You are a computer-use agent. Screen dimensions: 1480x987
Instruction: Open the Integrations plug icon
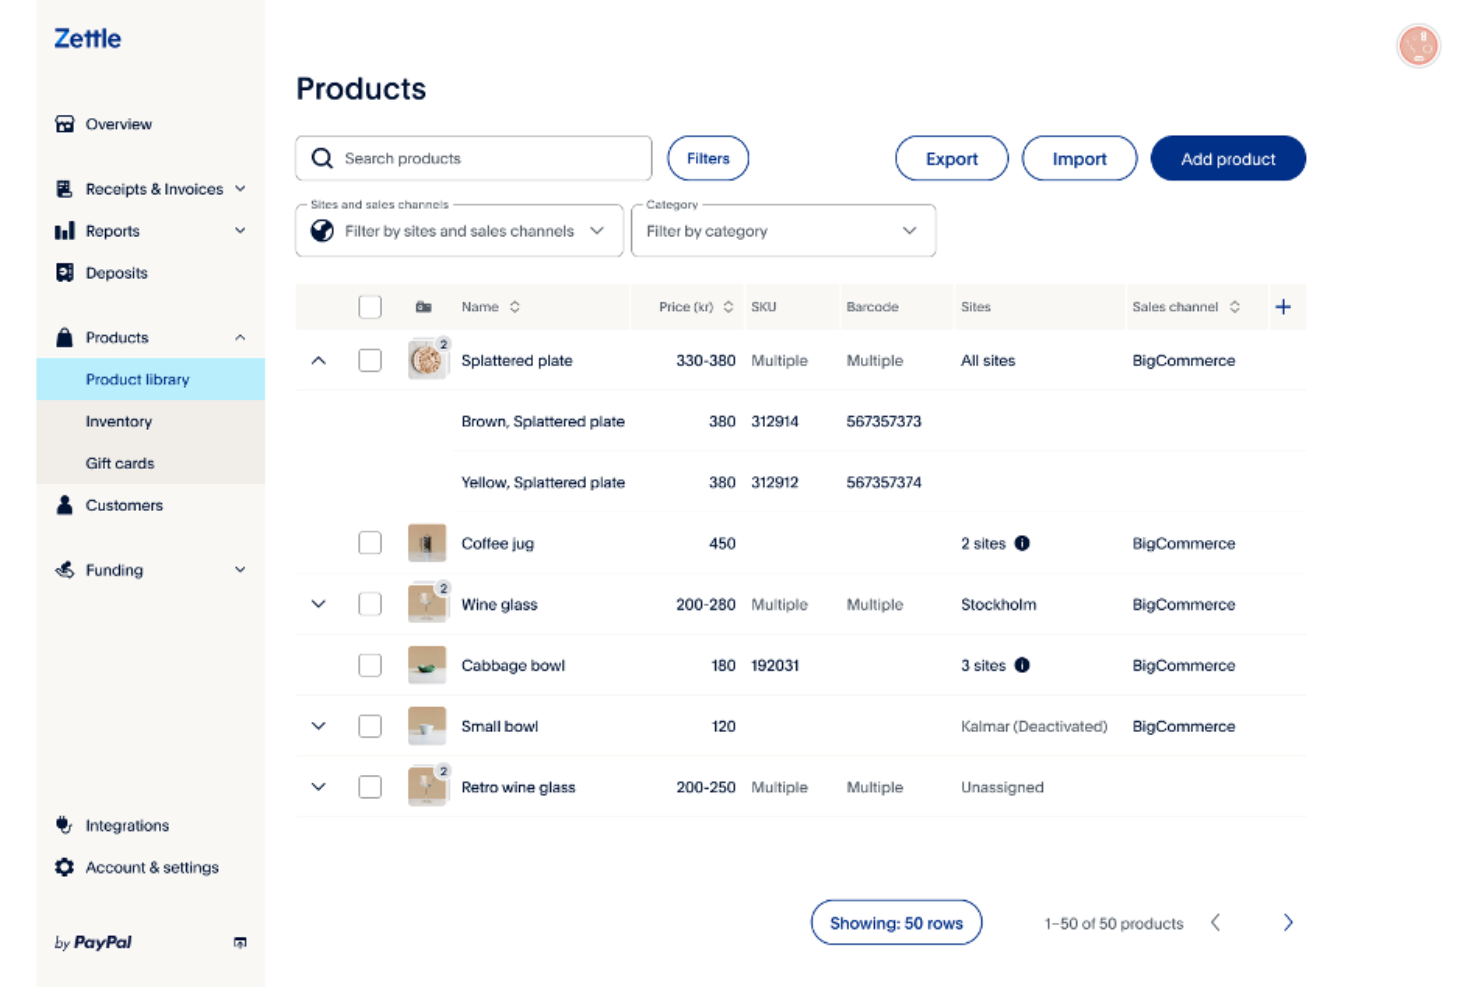pyautogui.click(x=64, y=825)
